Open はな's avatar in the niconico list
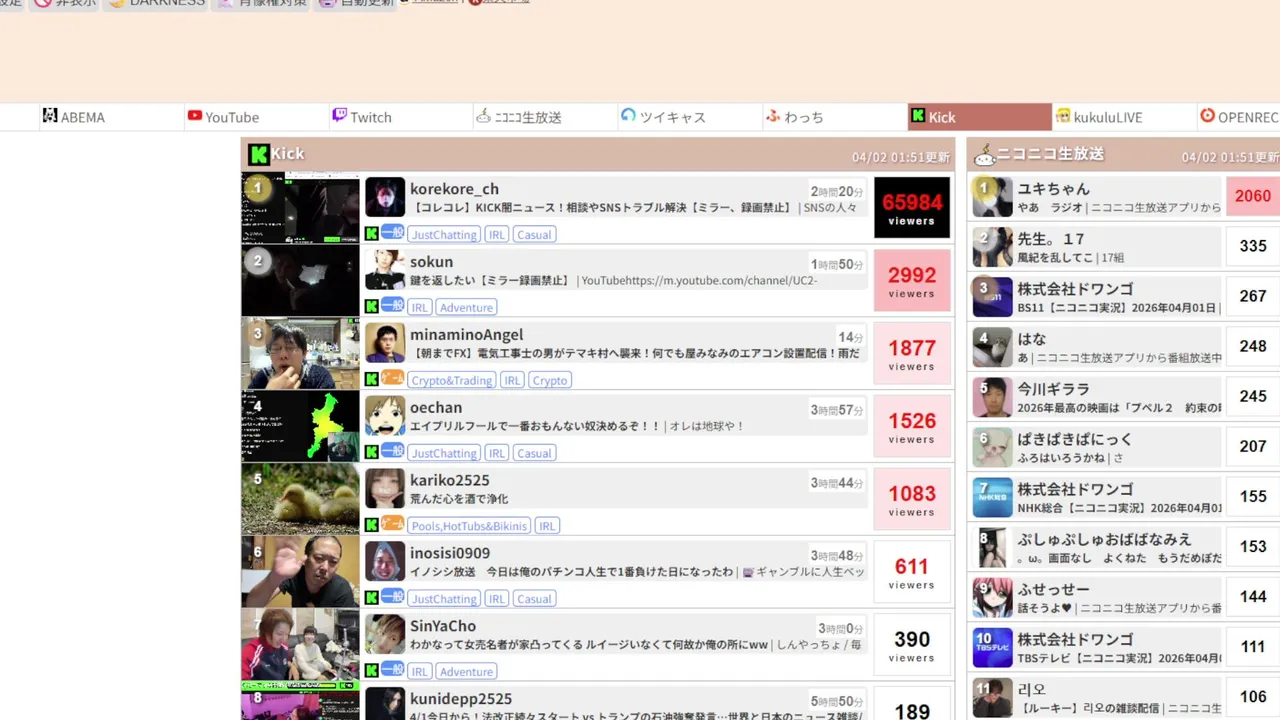 993,346
